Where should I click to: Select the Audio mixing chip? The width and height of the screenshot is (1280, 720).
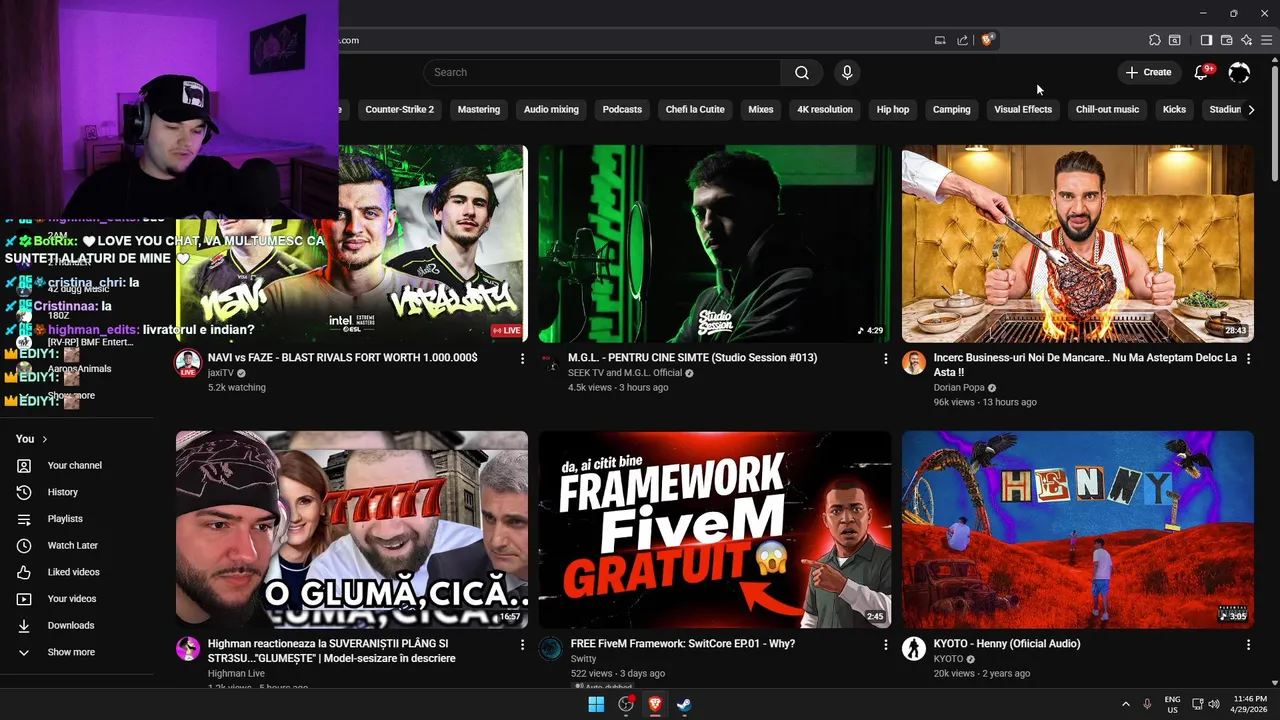coord(551,109)
